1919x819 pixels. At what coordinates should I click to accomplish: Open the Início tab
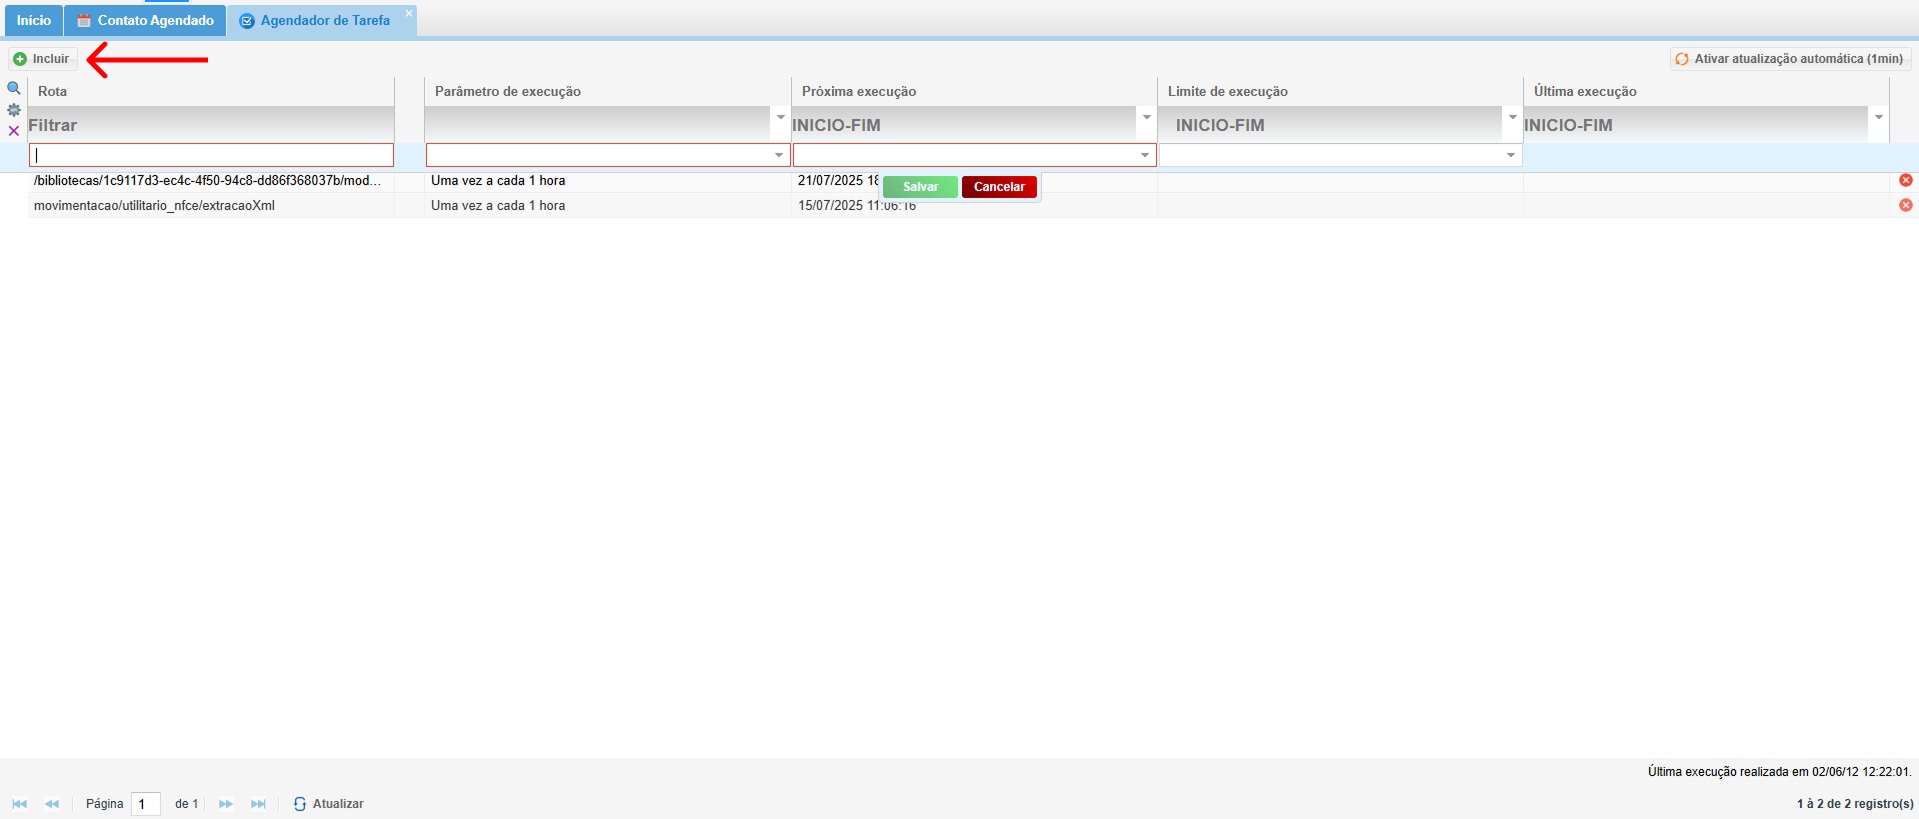(33, 20)
